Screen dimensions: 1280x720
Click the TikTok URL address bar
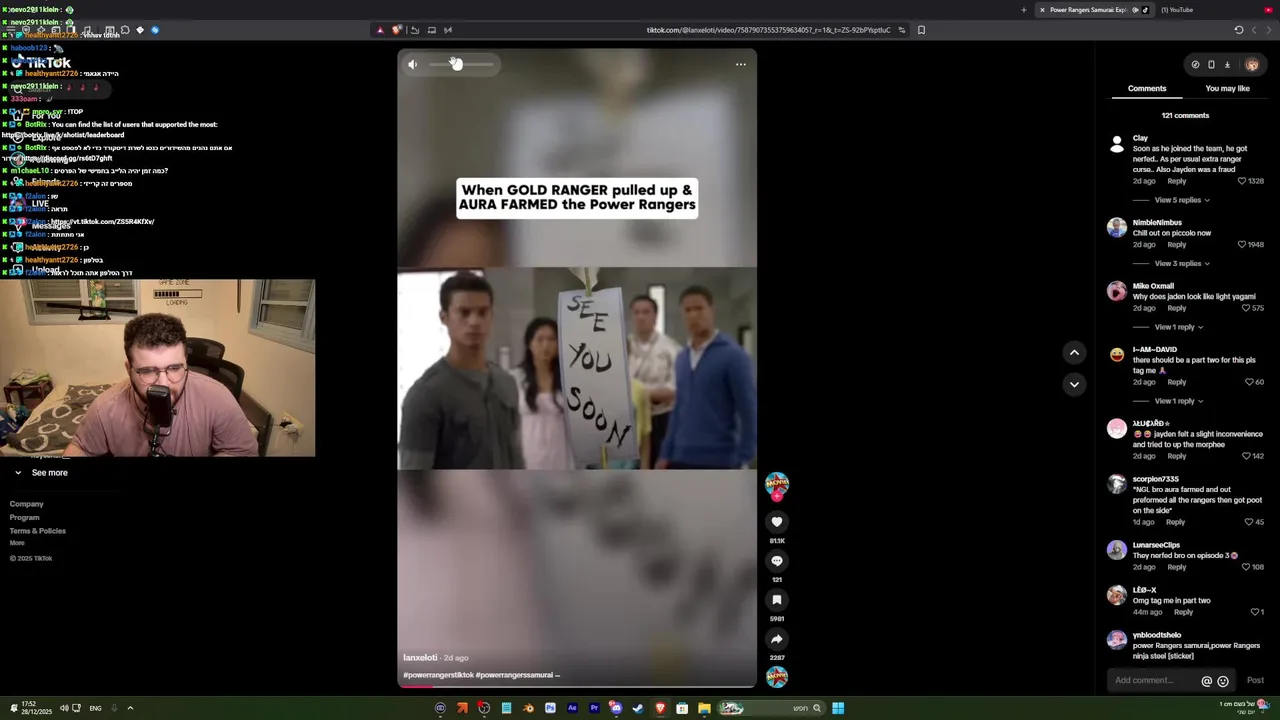[x=768, y=30]
